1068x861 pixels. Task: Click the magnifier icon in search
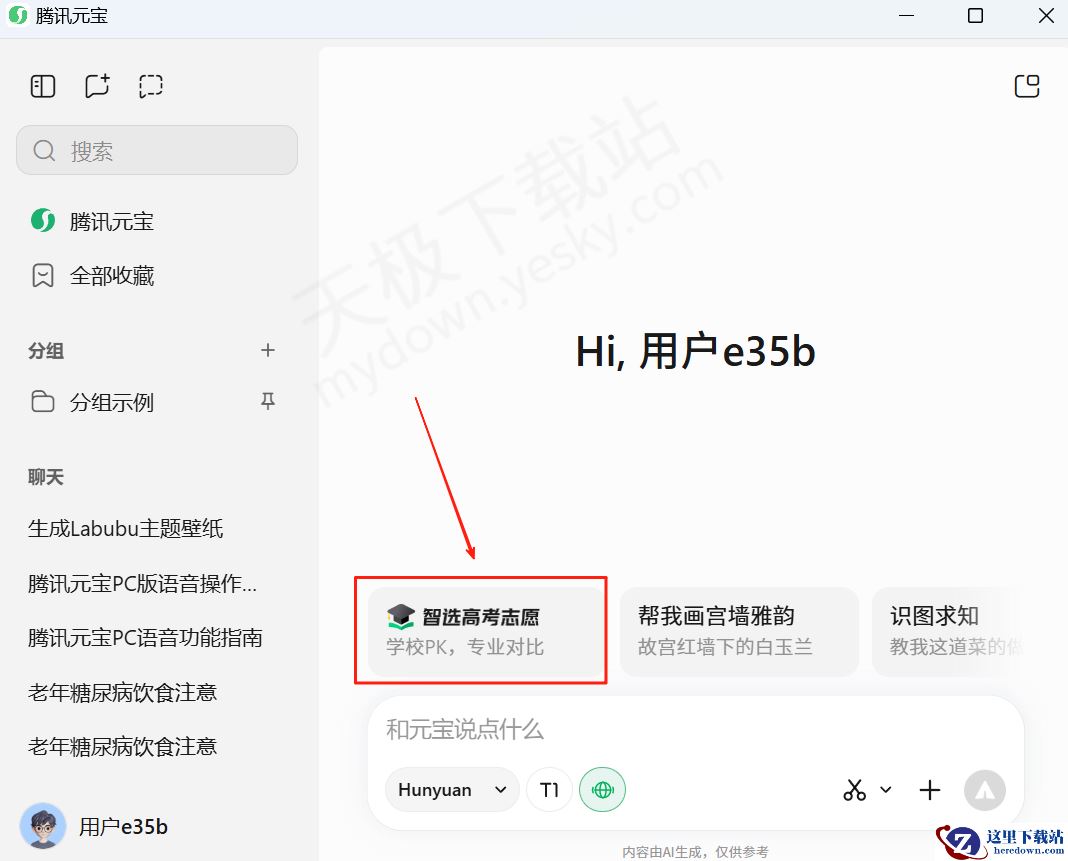(44, 151)
